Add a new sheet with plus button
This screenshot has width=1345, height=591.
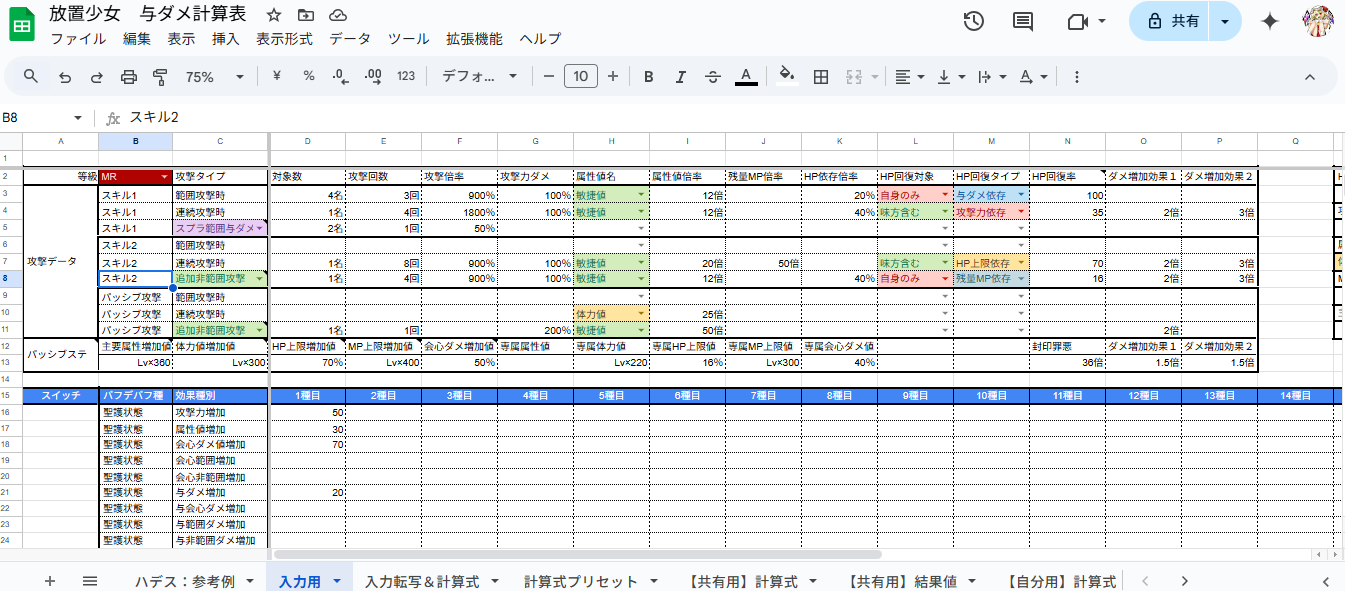click(50, 581)
